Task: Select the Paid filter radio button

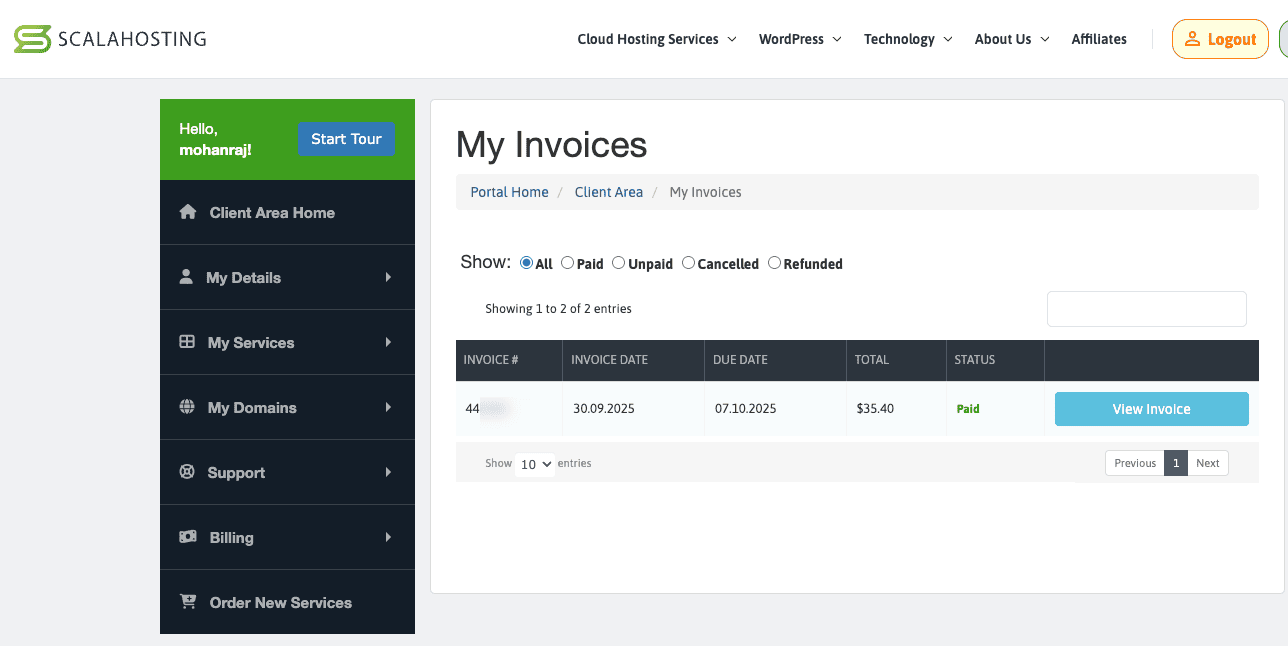Action: [x=567, y=263]
